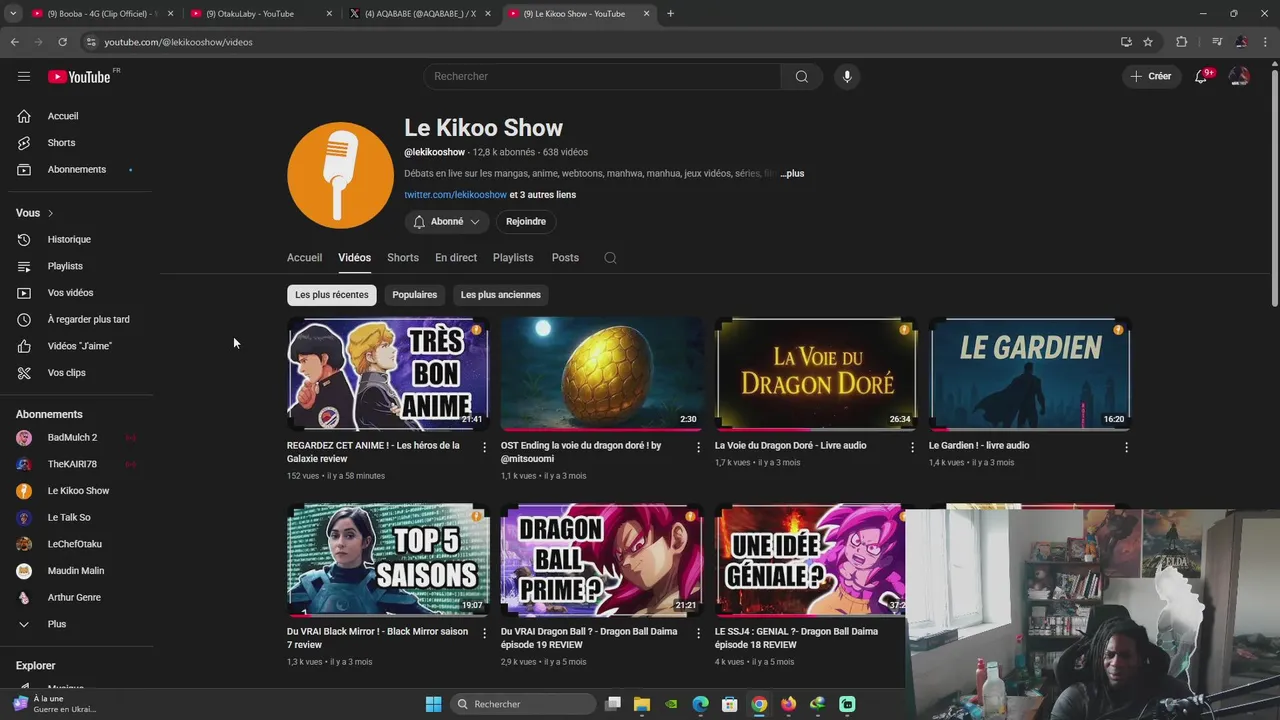Open Chrome extensions puzzle icon

coord(1181,42)
